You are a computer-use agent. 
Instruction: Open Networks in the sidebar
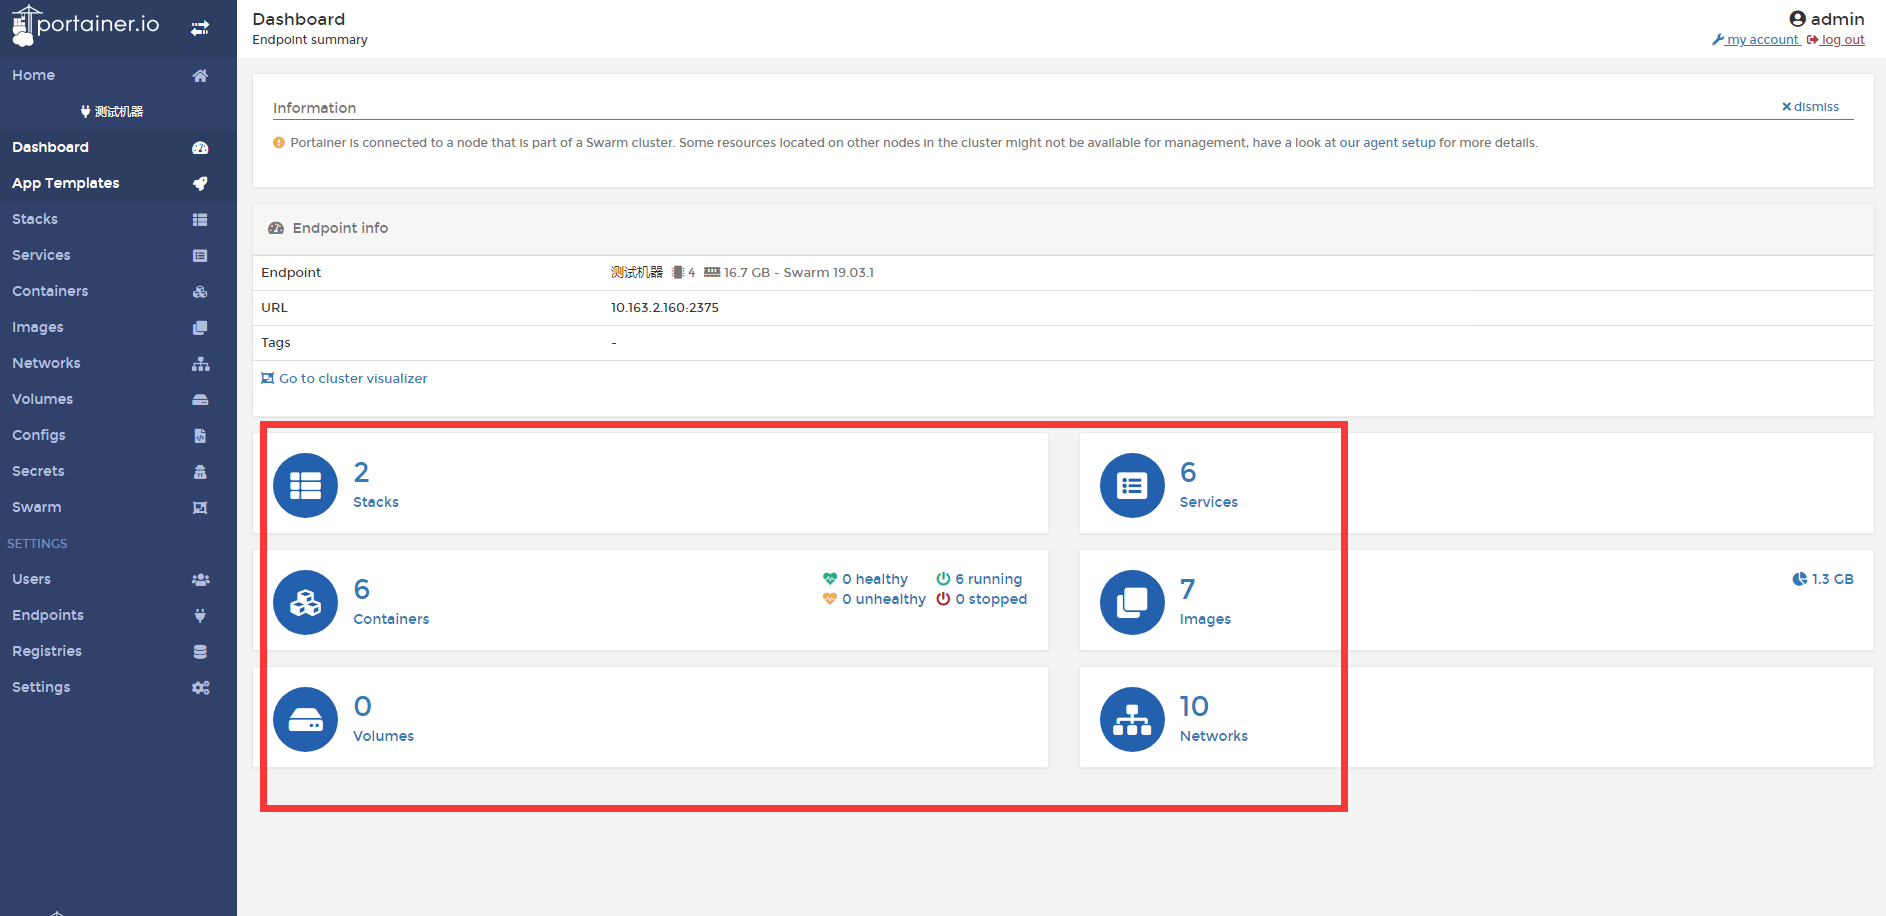pos(118,363)
